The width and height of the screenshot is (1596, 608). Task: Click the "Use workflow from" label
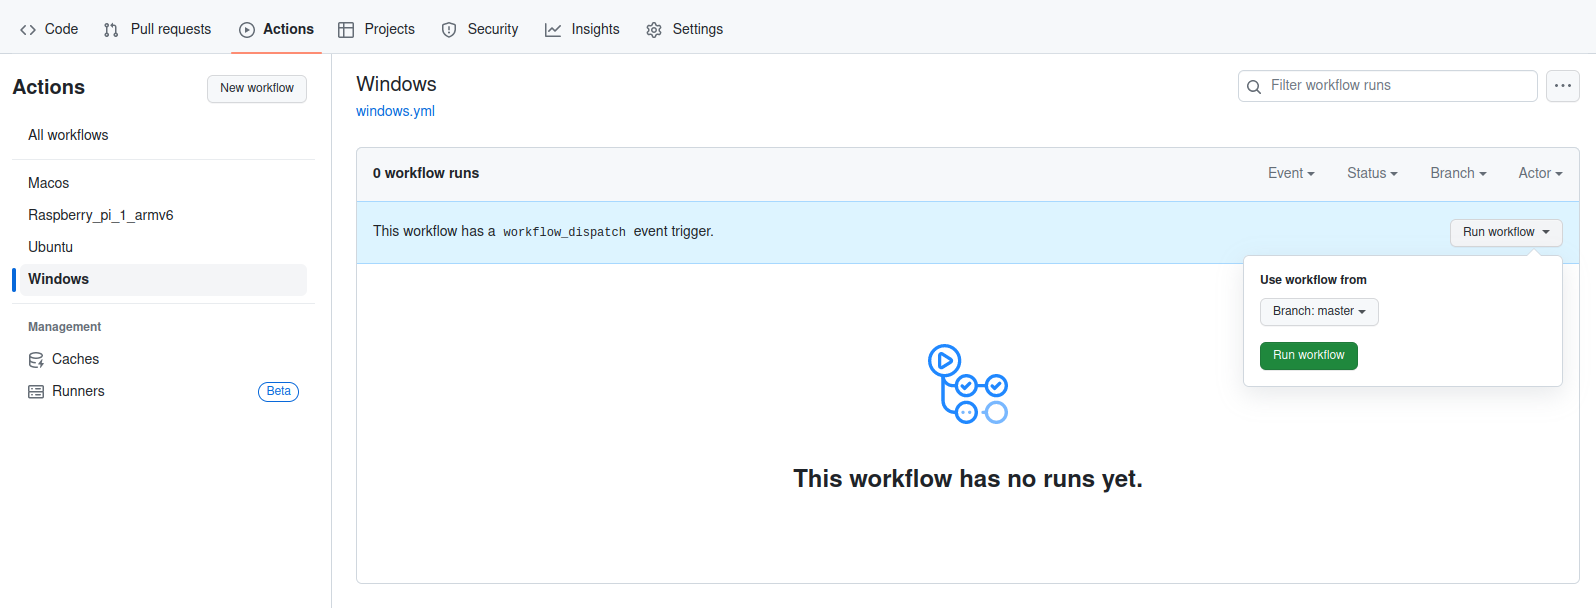(1313, 280)
